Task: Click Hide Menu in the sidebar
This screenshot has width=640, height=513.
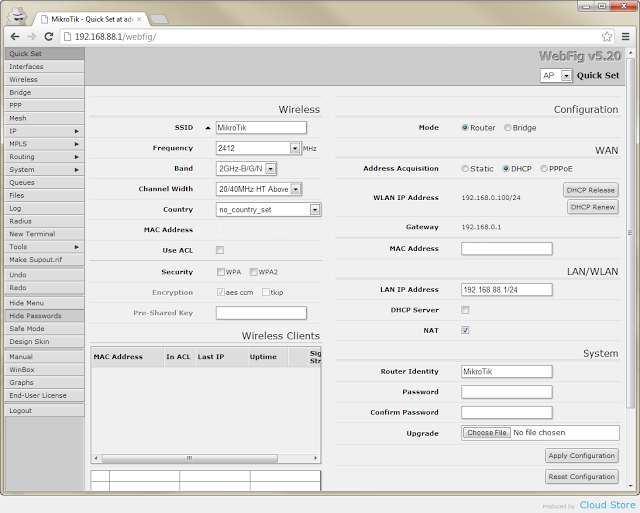Action: (44, 303)
